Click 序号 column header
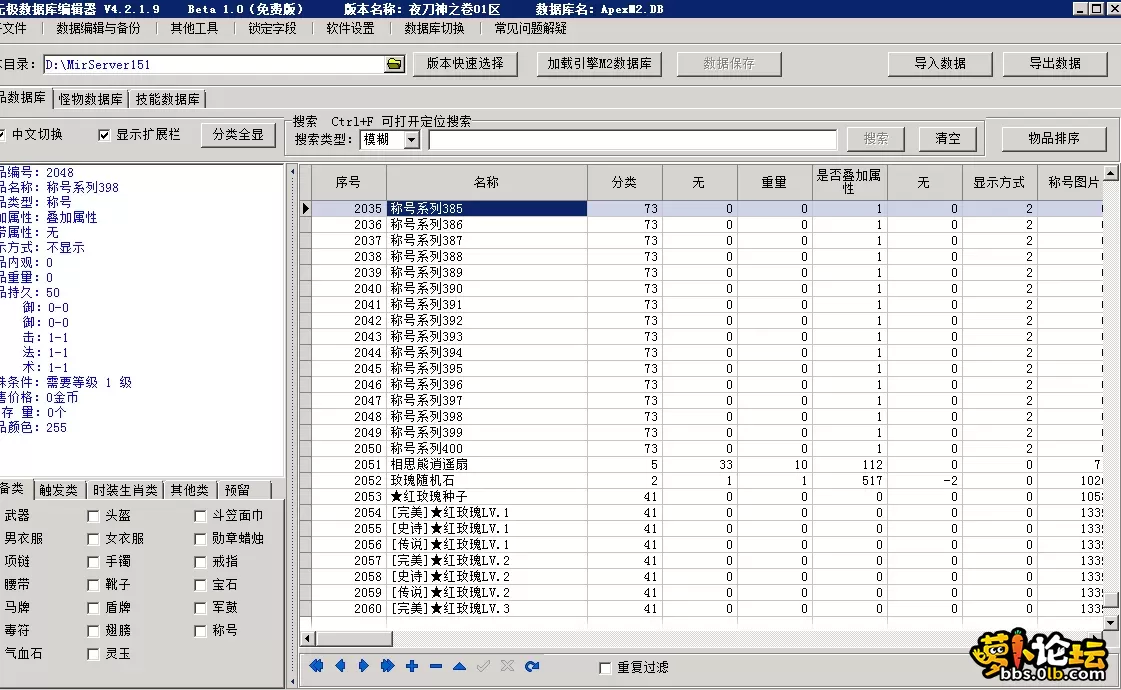The height and width of the screenshot is (690, 1121). click(348, 182)
